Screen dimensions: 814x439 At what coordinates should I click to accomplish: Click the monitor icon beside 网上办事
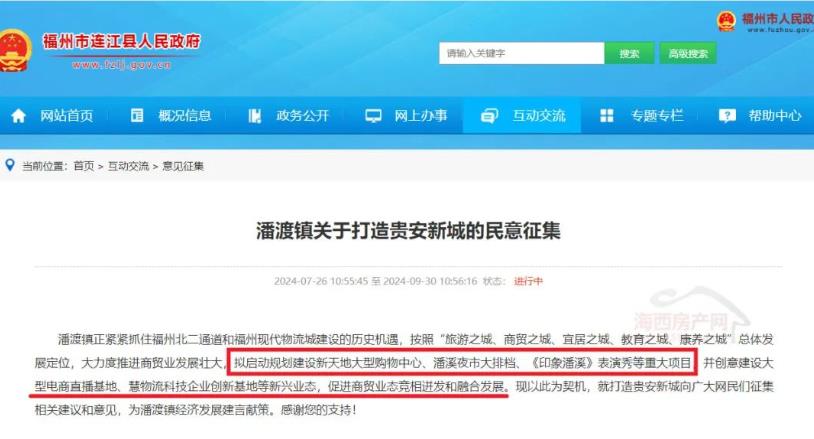pos(373,116)
